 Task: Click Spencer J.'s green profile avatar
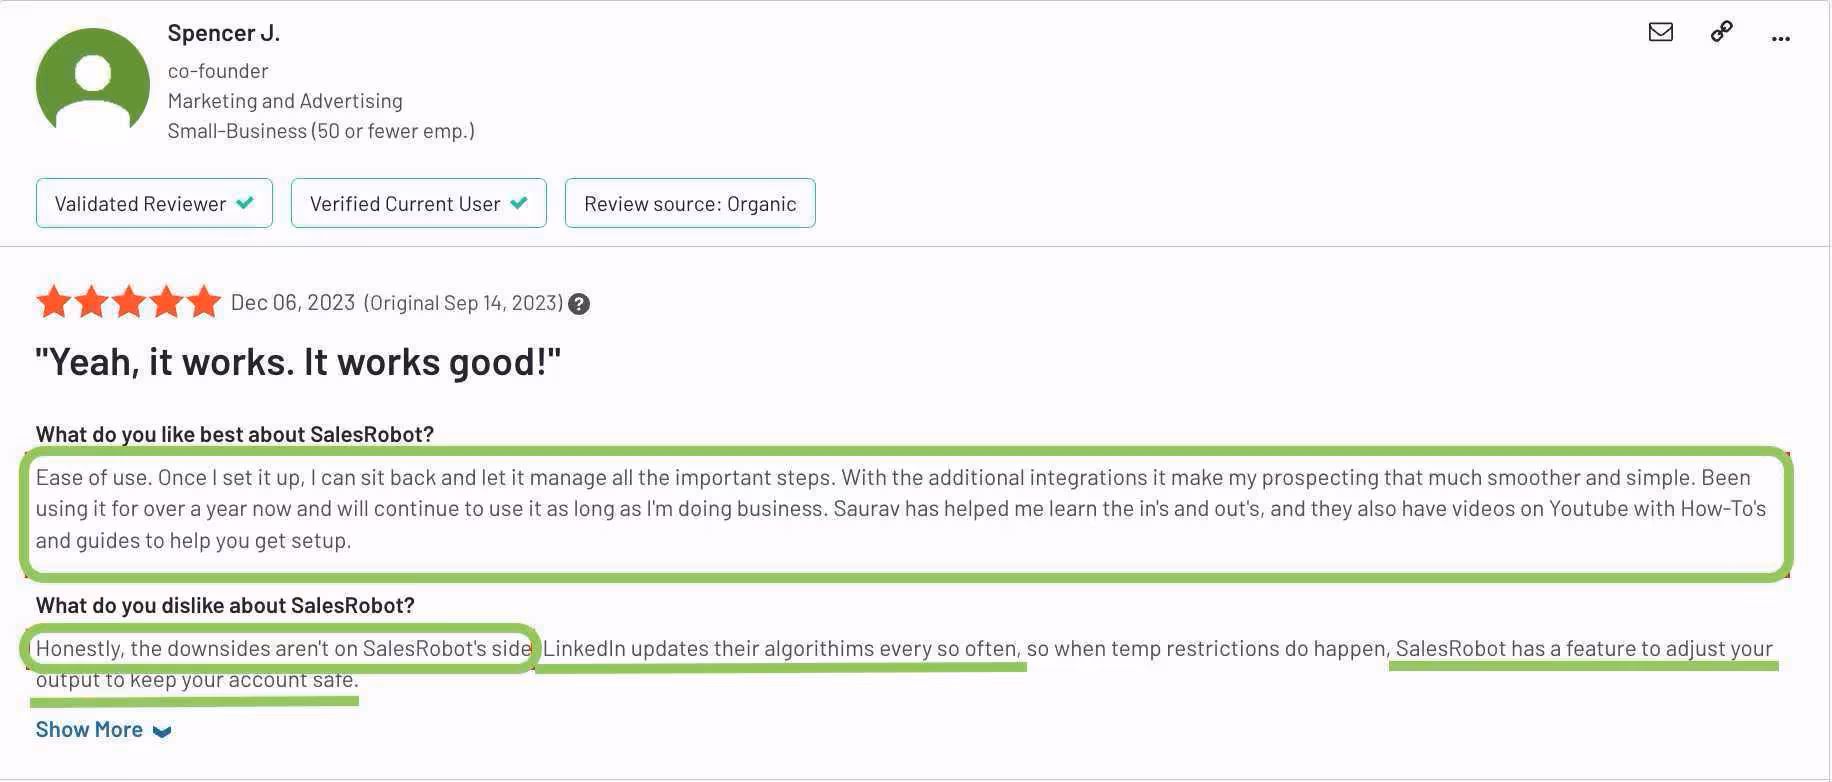(93, 82)
